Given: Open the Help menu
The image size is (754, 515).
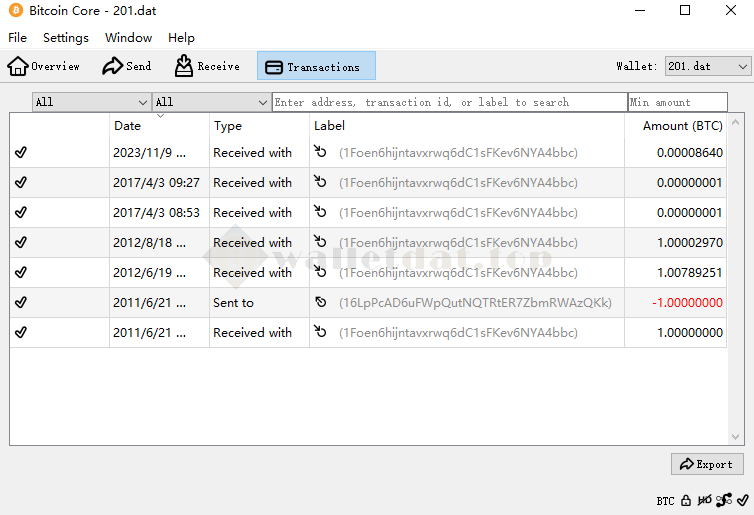Looking at the screenshot, I should [x=181, y=37].
